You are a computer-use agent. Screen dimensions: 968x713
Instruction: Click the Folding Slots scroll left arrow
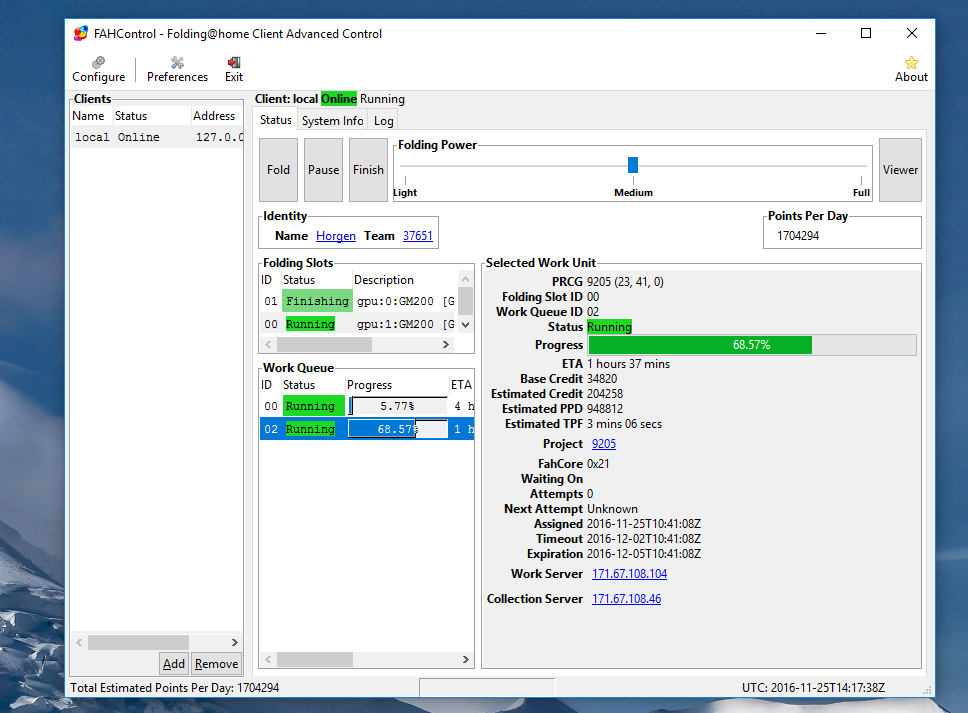(268, 344)
